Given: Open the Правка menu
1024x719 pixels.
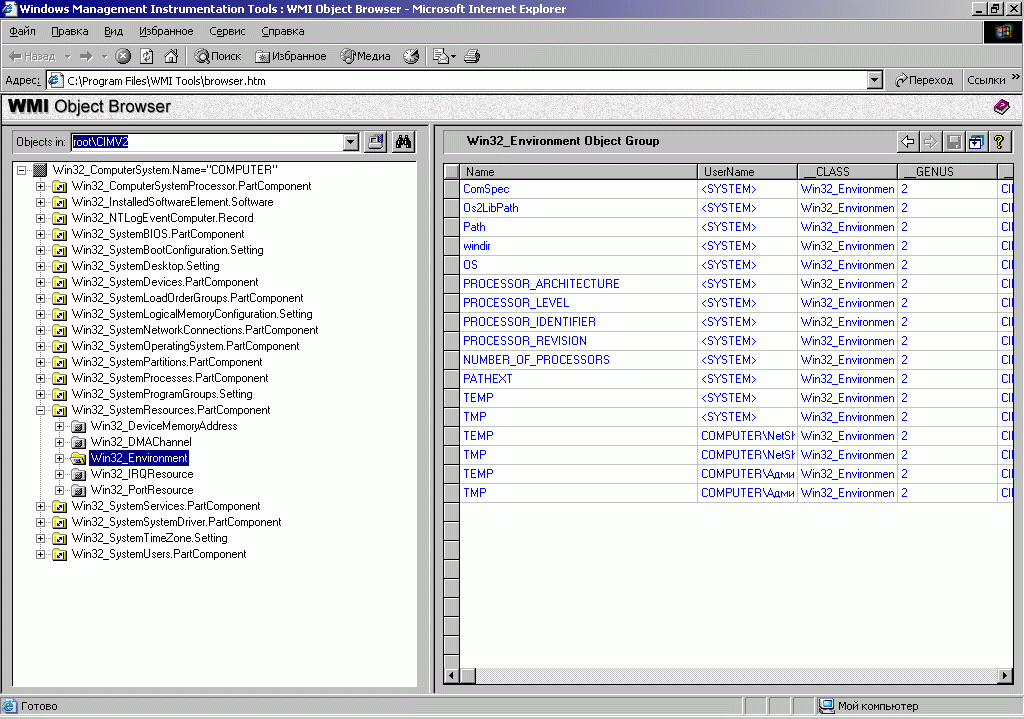Looking at the screenshot, I should point(69,31).
